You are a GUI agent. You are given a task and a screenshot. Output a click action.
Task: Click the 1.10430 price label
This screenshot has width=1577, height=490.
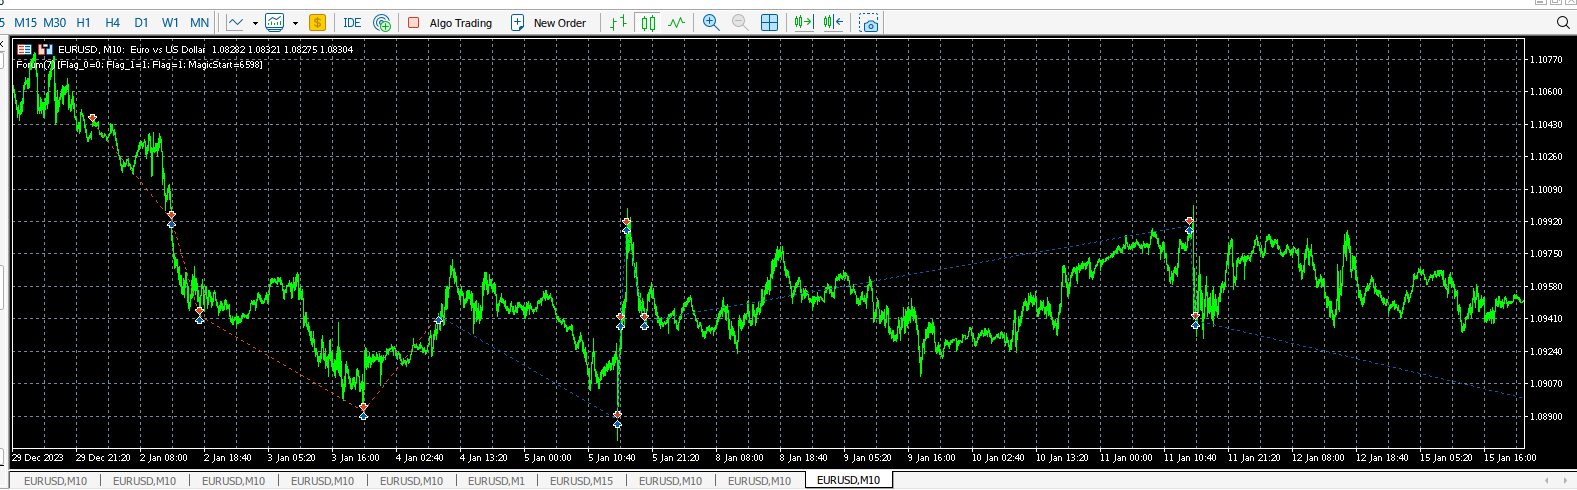[x=1546, y=125]
